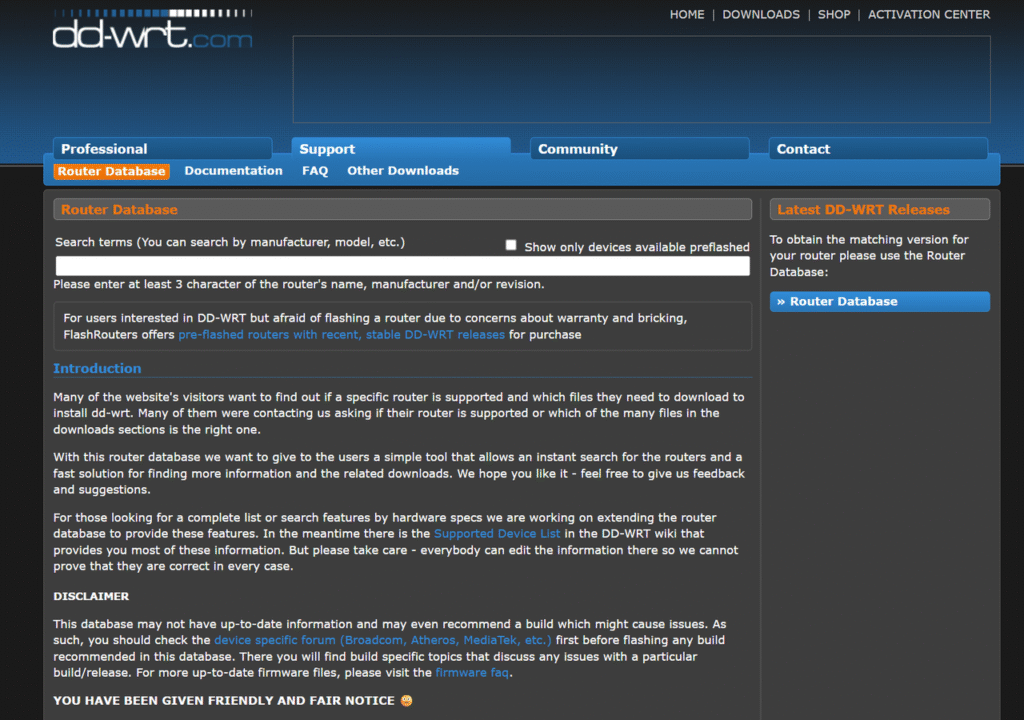Click the empty banner box in header
Image resolution: width=1024 pixels, height=720 pixels.
tap(641, 79)
